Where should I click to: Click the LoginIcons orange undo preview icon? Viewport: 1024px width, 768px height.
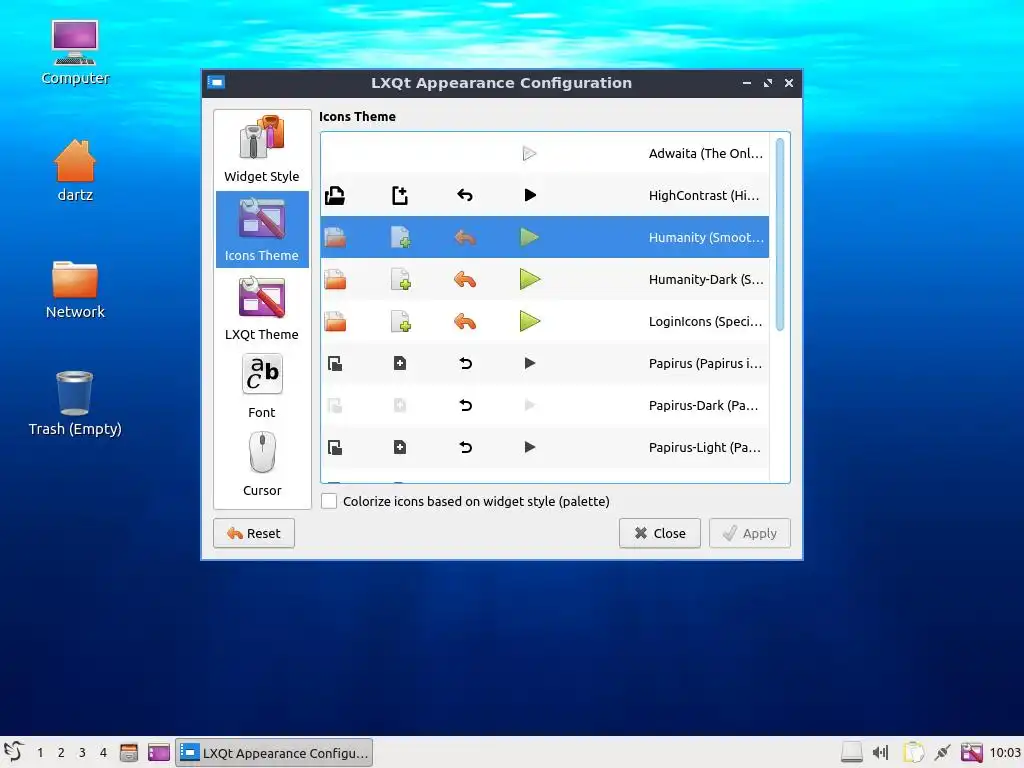click(x=465, y=321)
